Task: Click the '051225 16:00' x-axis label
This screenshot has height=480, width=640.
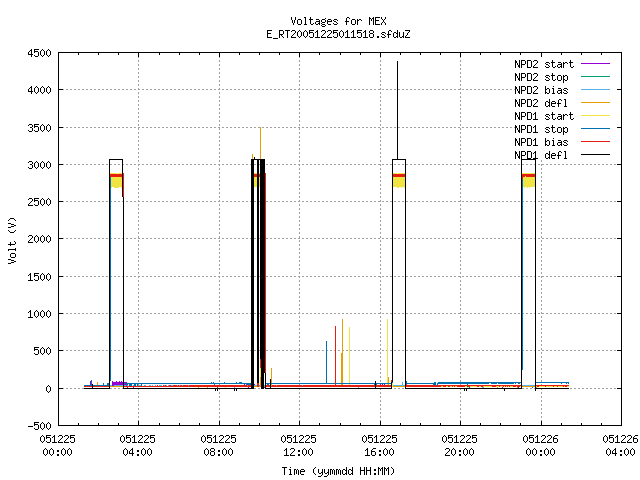Action: tap(379, 446)
